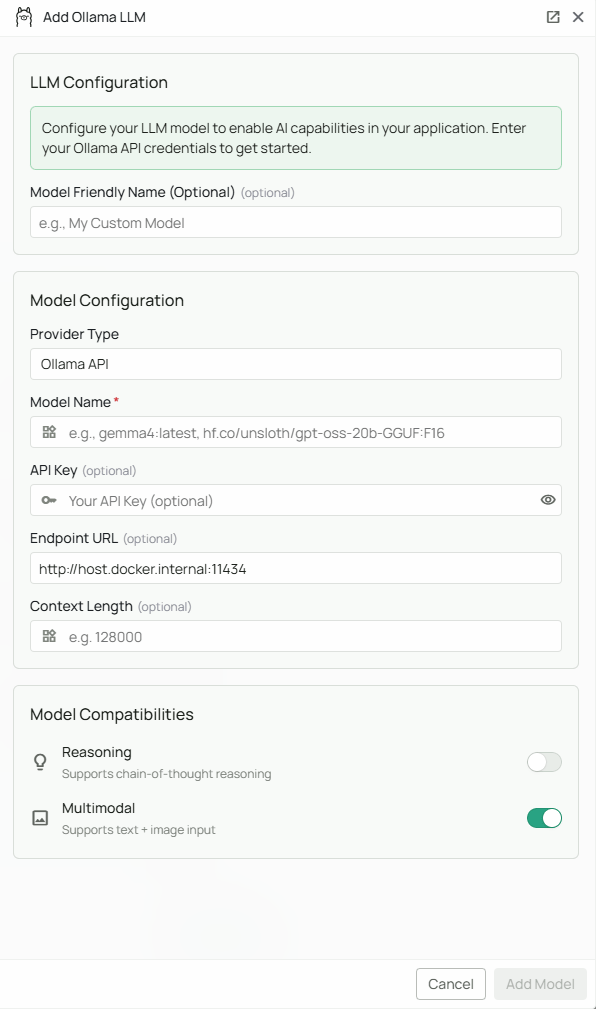Click the Reasoning lightbulb icon
Image resolution: width=596 pixels, height=1009 pixels.
40,762
